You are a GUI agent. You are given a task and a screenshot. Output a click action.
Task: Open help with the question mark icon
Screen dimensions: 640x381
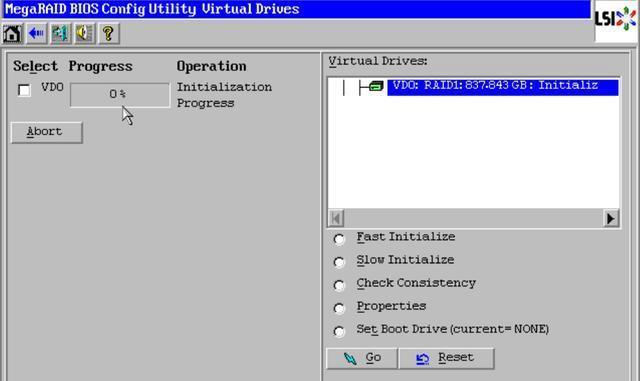click(x=109, y=33)
